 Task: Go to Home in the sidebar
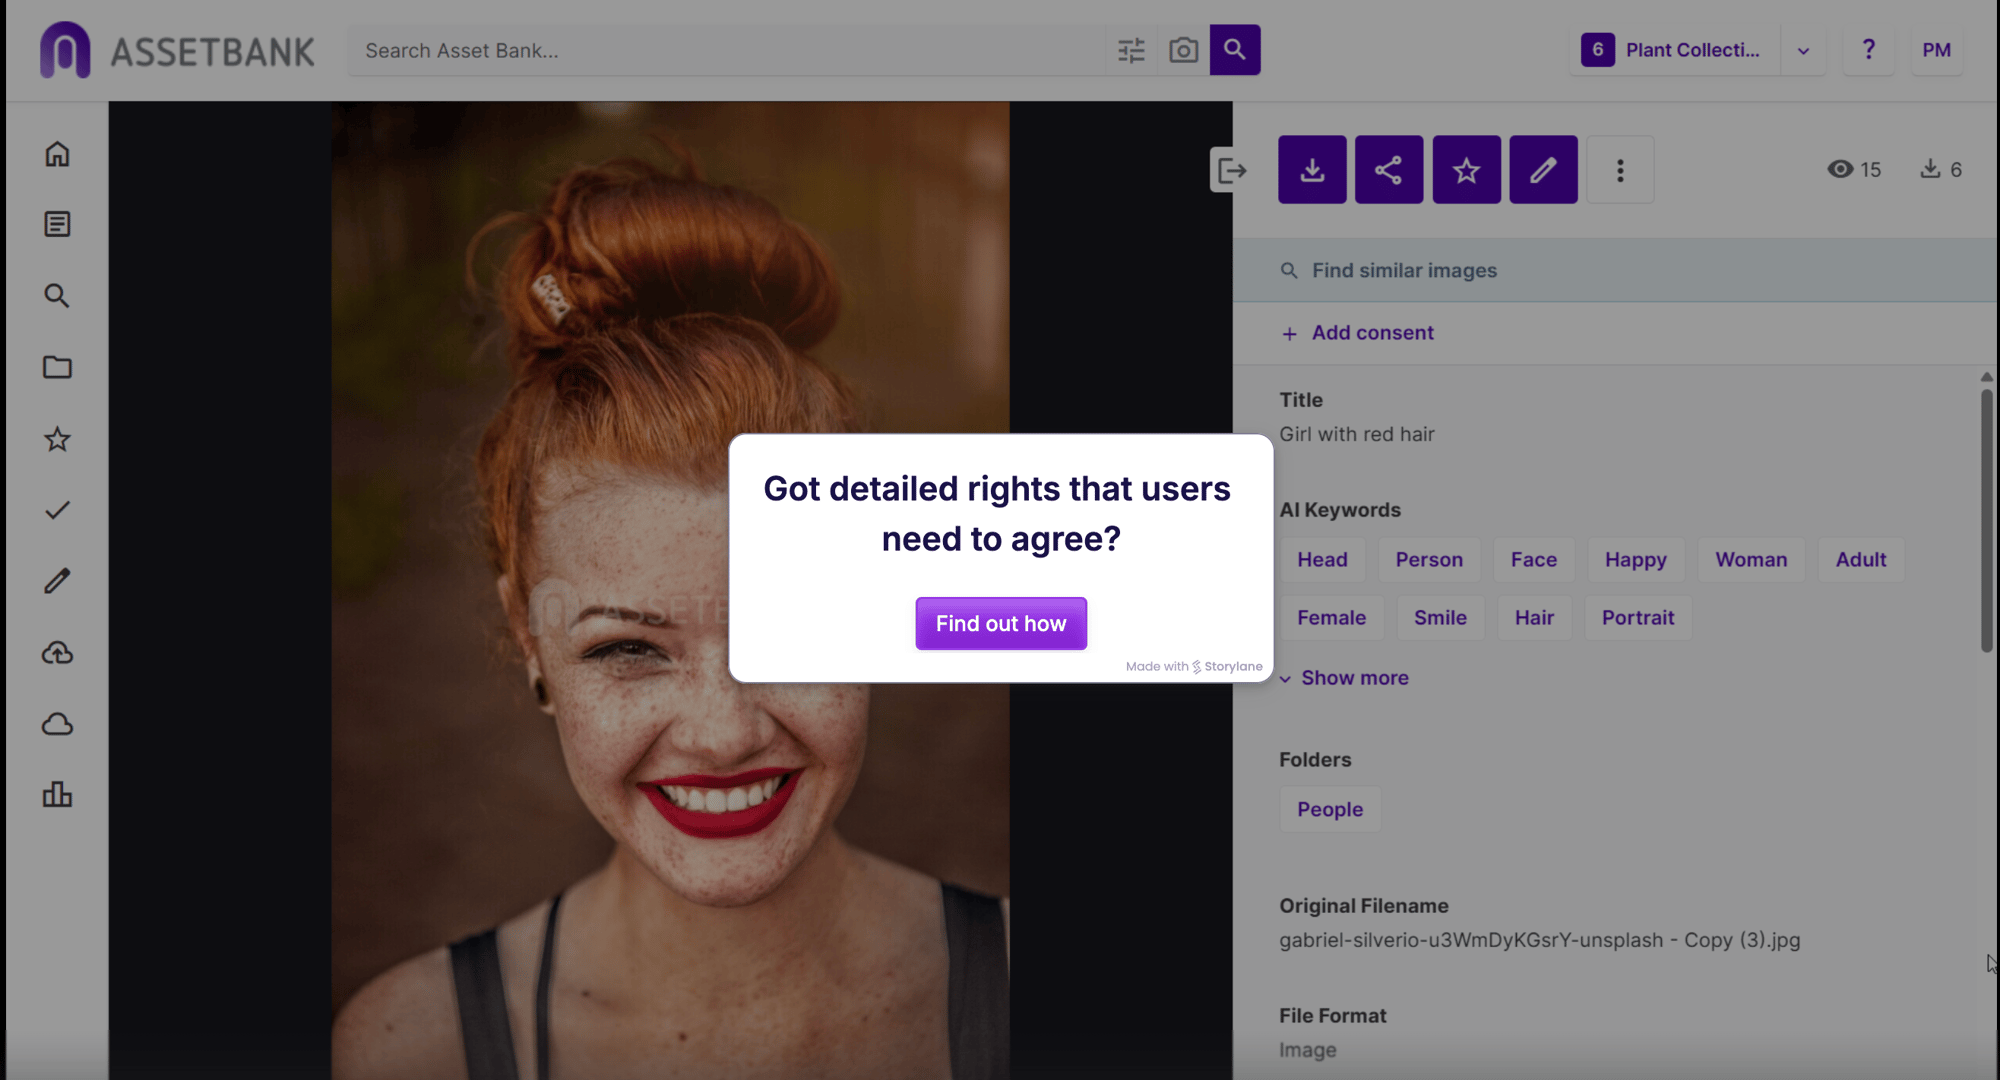coord(57,153)
